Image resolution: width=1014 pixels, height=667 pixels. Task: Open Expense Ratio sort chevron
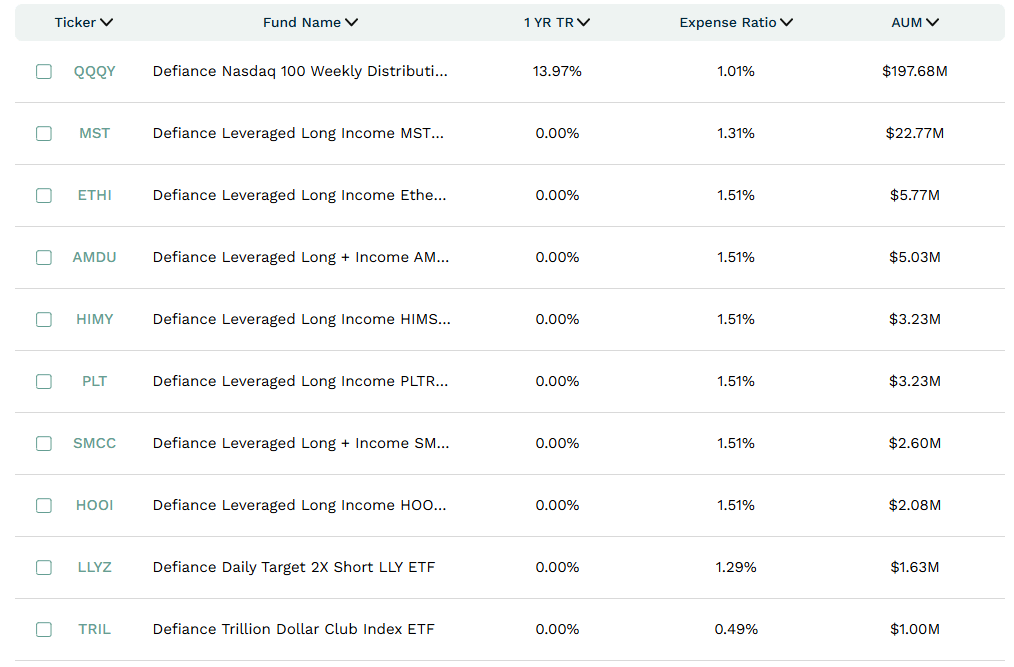(x=786, y=23)
